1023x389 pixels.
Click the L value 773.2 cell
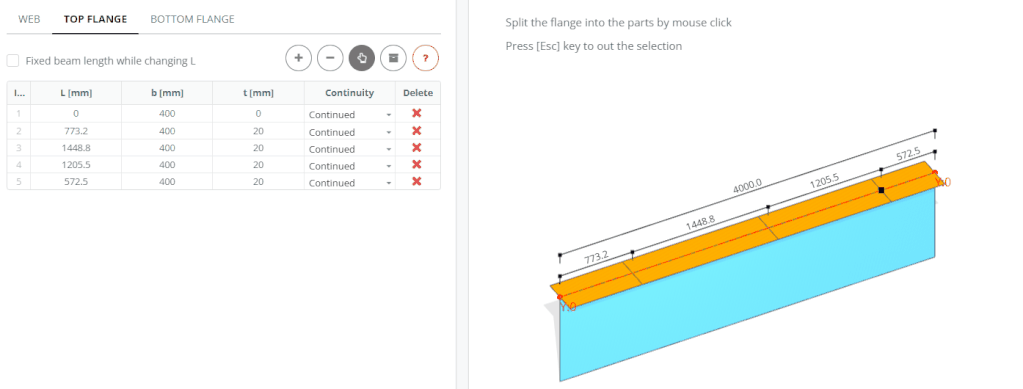coord(76,132)
